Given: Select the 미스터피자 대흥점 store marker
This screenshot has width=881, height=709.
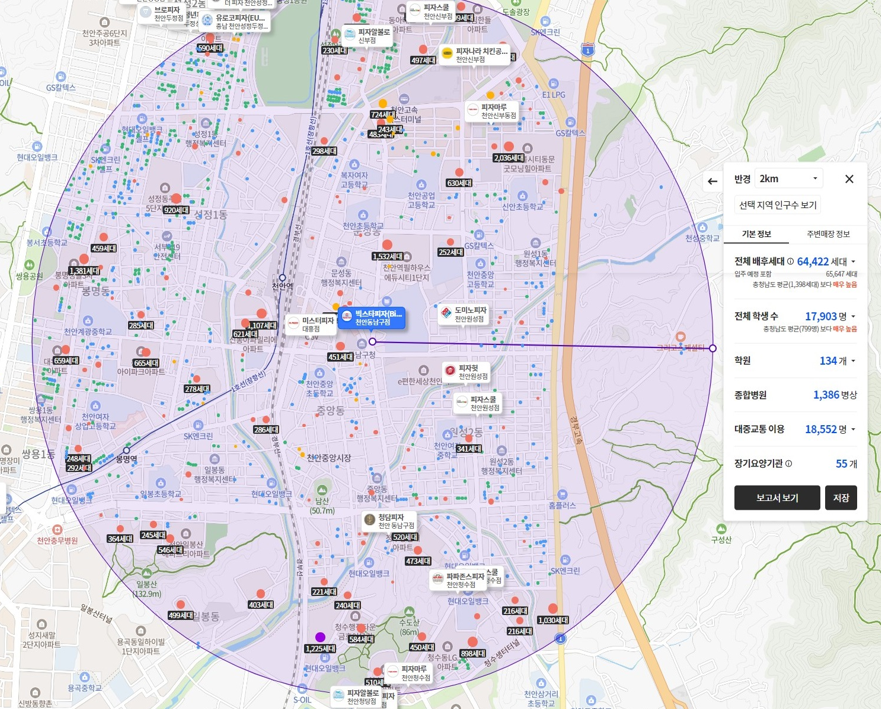Looking at the screenshot, I should [310, 324].
